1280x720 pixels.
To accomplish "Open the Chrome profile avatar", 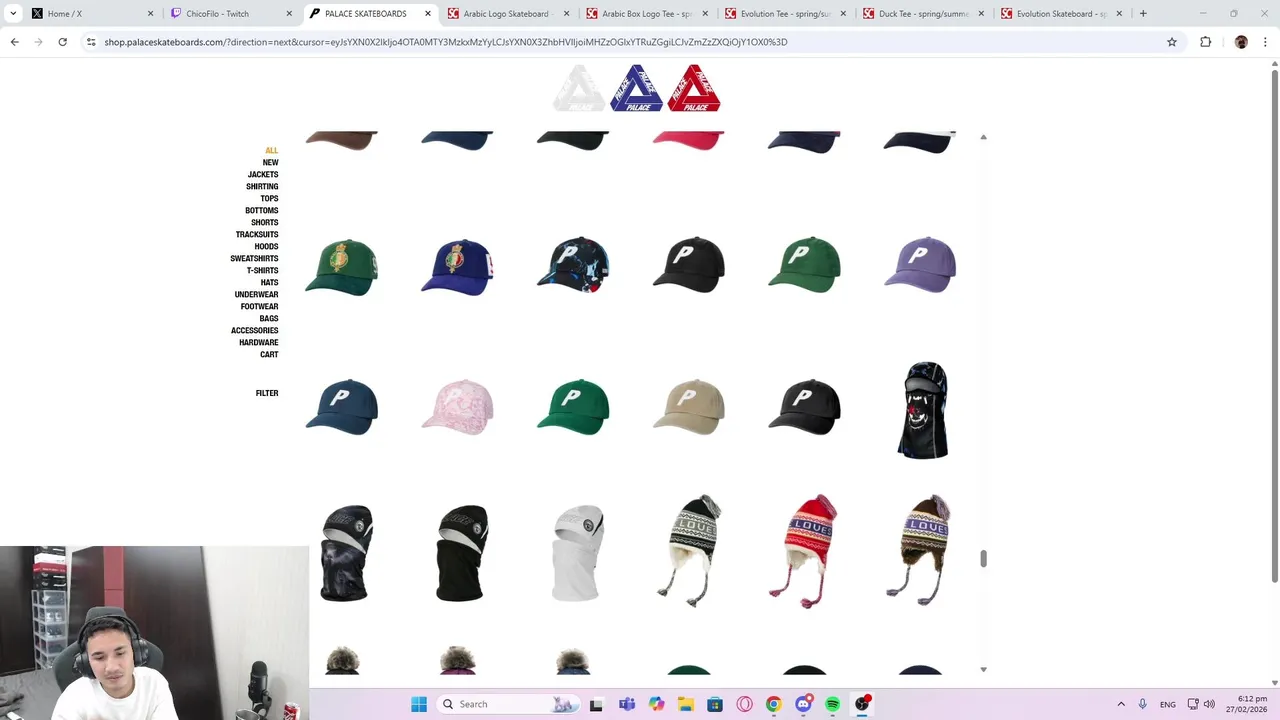I will (x=1241, y=42).
